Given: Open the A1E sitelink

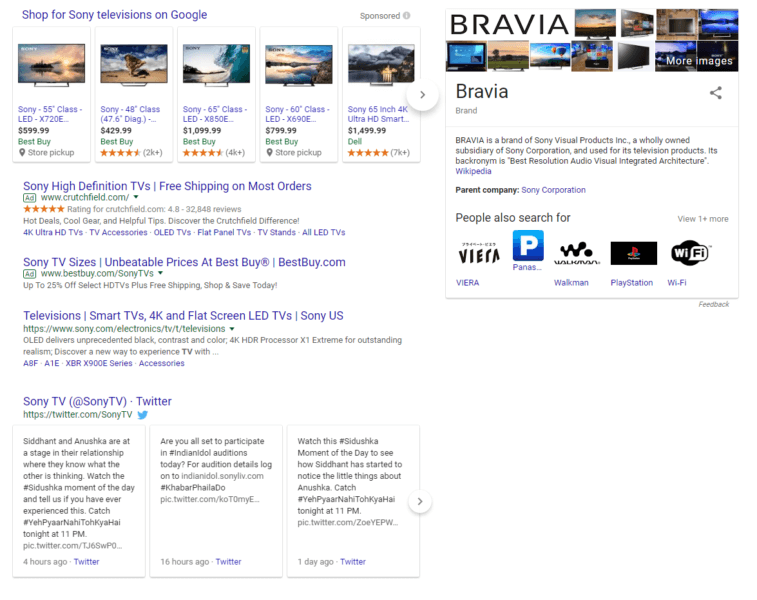Looking at the screenshot, I should (x=52, y=363).
